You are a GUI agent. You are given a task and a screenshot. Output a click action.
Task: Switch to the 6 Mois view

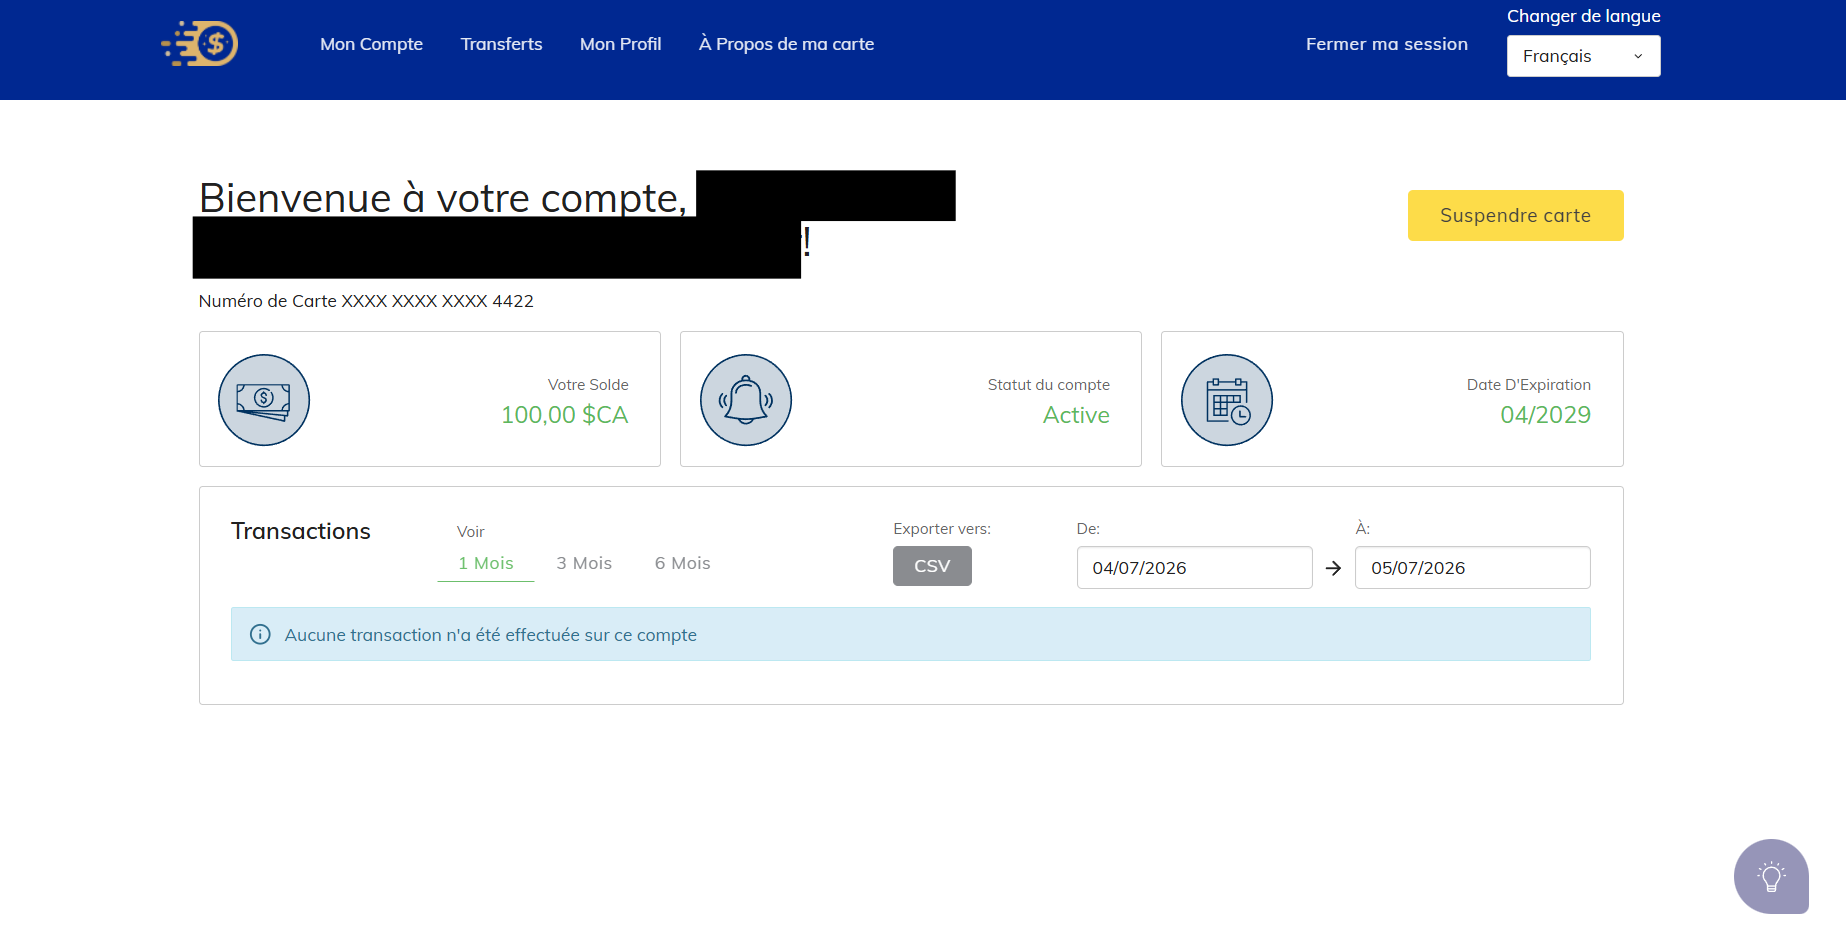click(682, 563)
